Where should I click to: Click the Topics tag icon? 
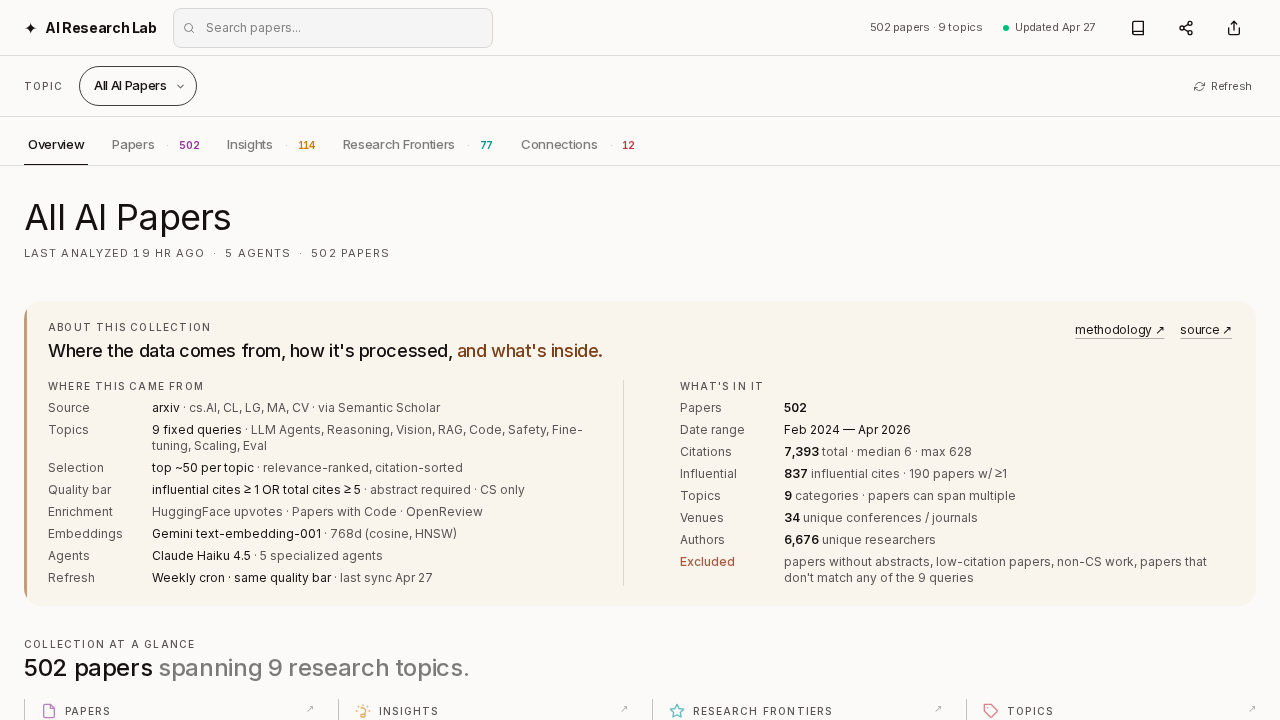point(991,710)
